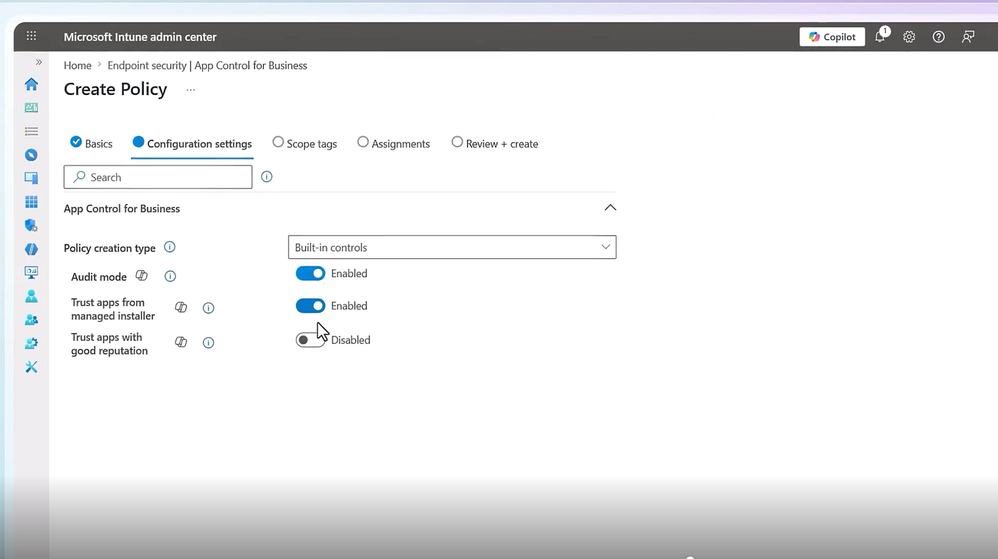Open the Policy creation type dropdown

click(x=452, y=247)
